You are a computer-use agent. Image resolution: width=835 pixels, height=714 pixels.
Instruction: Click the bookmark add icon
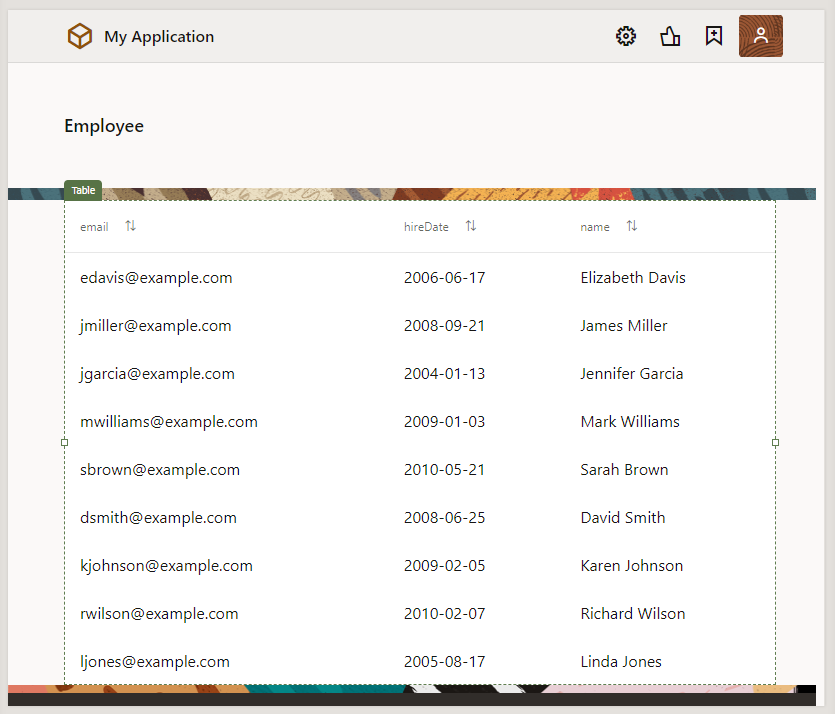click(x=713, y=37)
